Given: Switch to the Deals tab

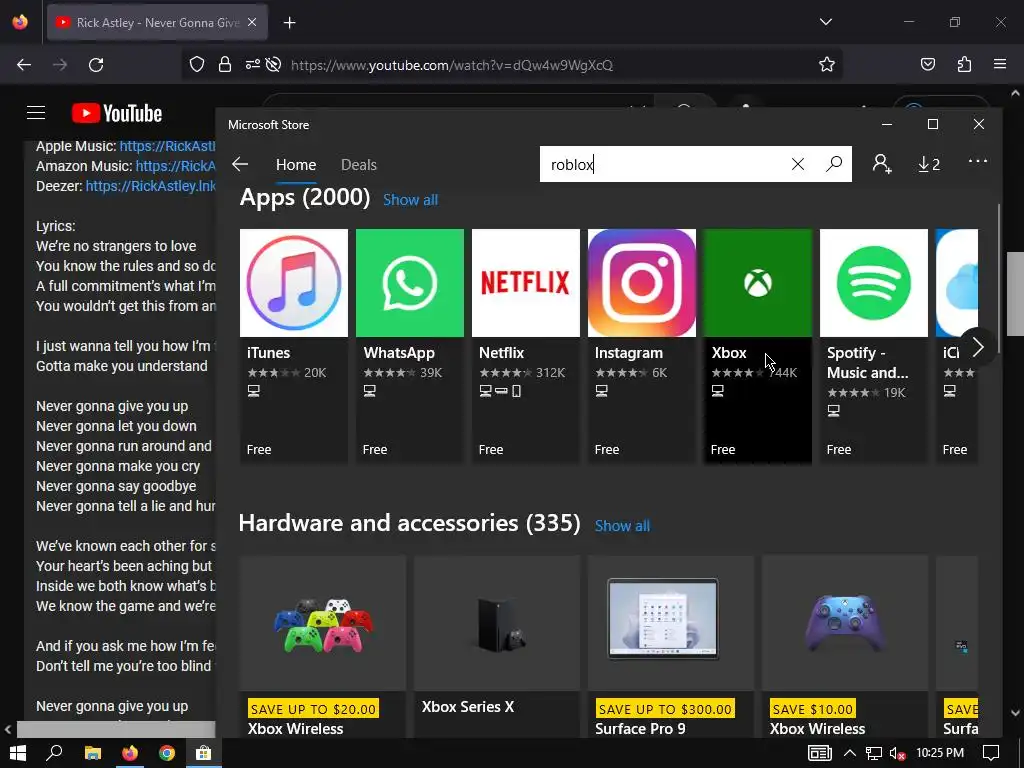Looking at the screenshot, I should 359,165.
